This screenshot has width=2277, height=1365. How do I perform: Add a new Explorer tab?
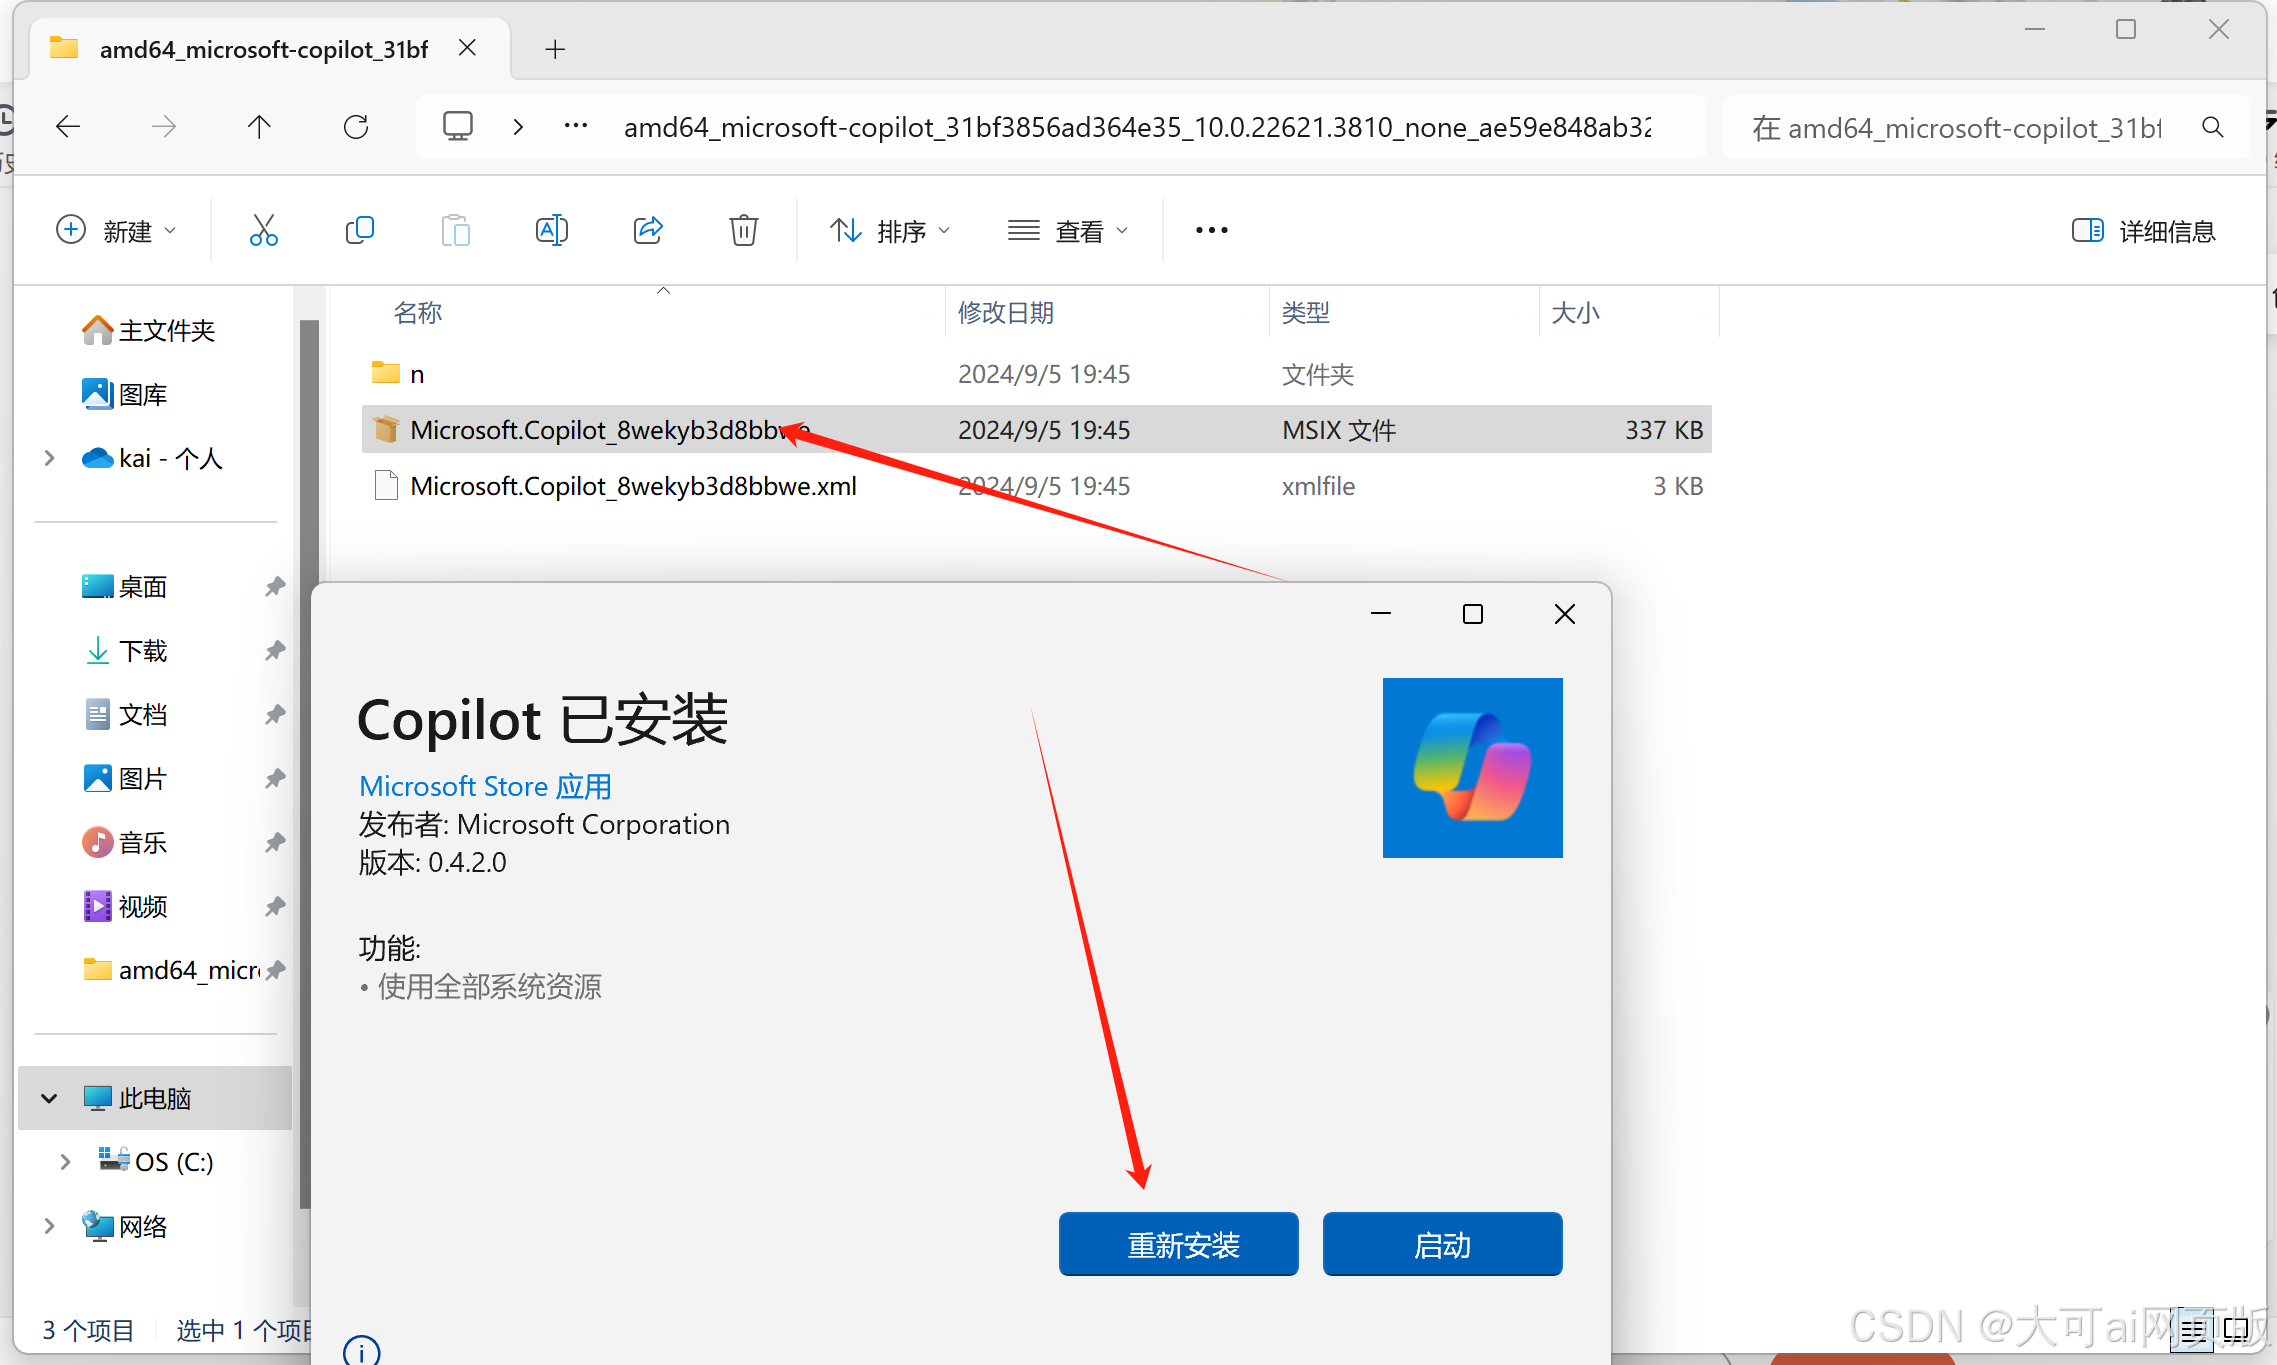(555, 49)
